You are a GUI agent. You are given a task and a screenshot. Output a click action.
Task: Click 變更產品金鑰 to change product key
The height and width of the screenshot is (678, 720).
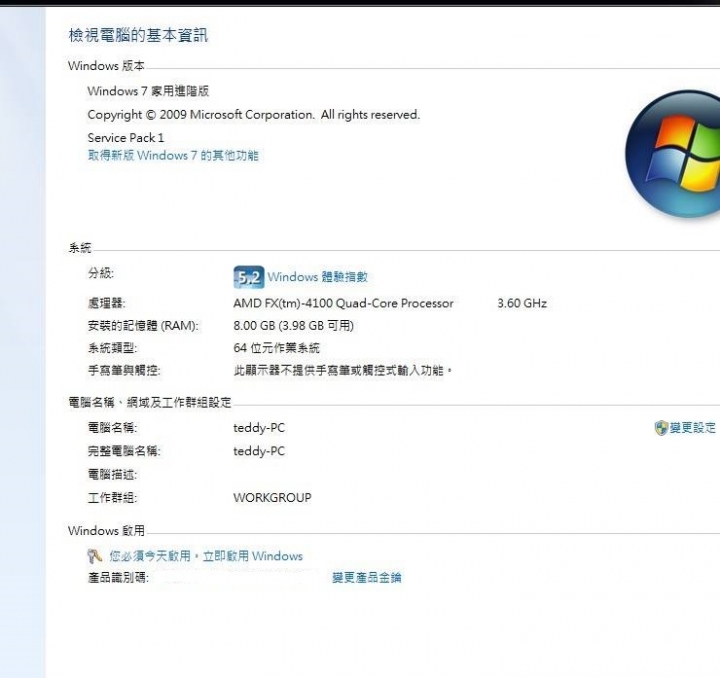pyautogui.click(x=366, y=577)
